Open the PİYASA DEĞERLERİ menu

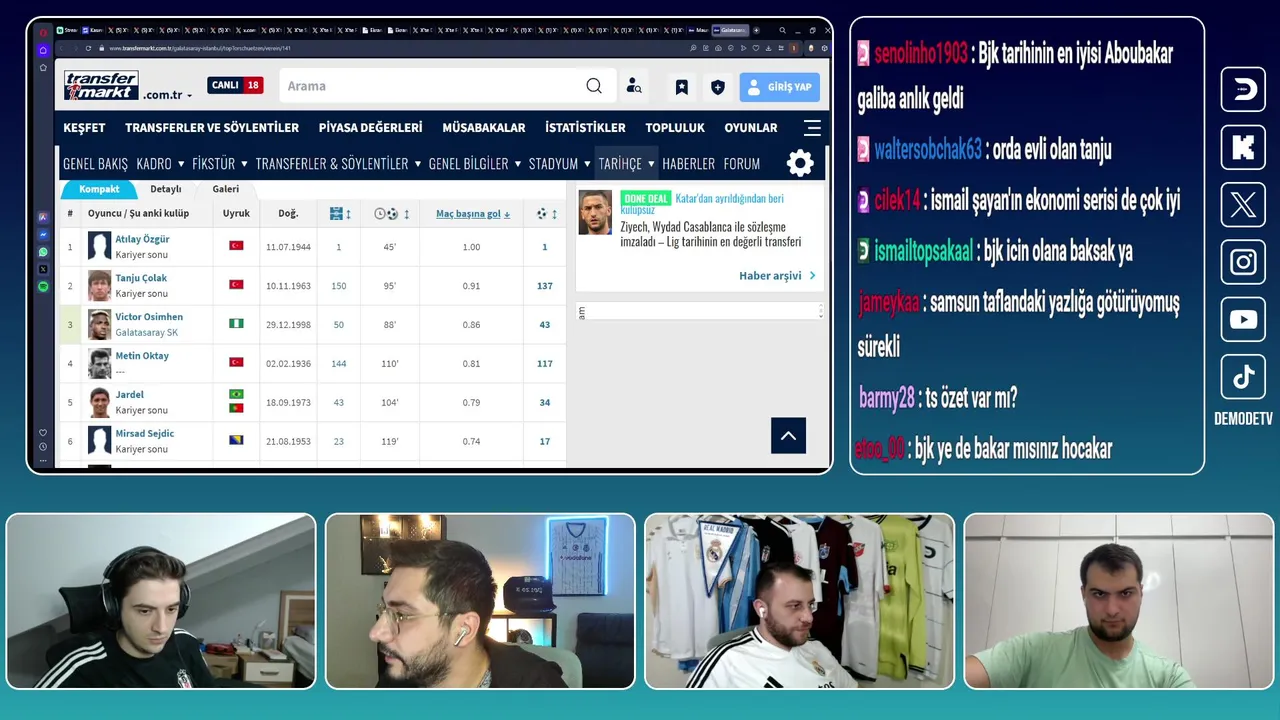click(370, 128)
